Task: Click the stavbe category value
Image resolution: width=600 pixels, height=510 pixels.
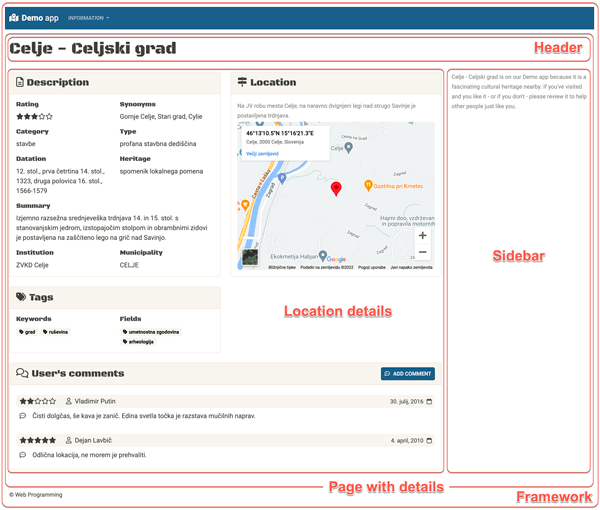Action: coord(26,144)
